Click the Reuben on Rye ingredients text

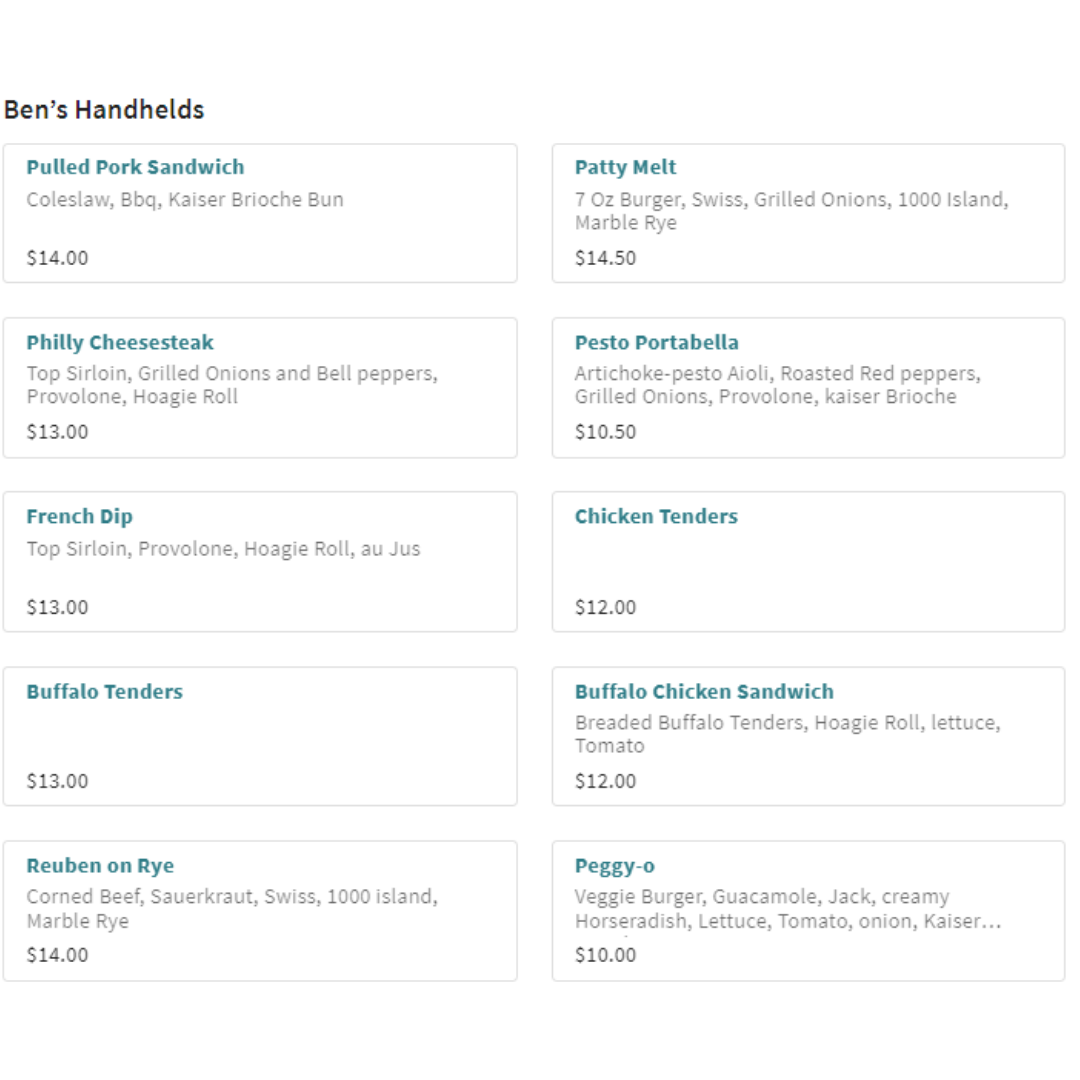[x=231, y=908]
